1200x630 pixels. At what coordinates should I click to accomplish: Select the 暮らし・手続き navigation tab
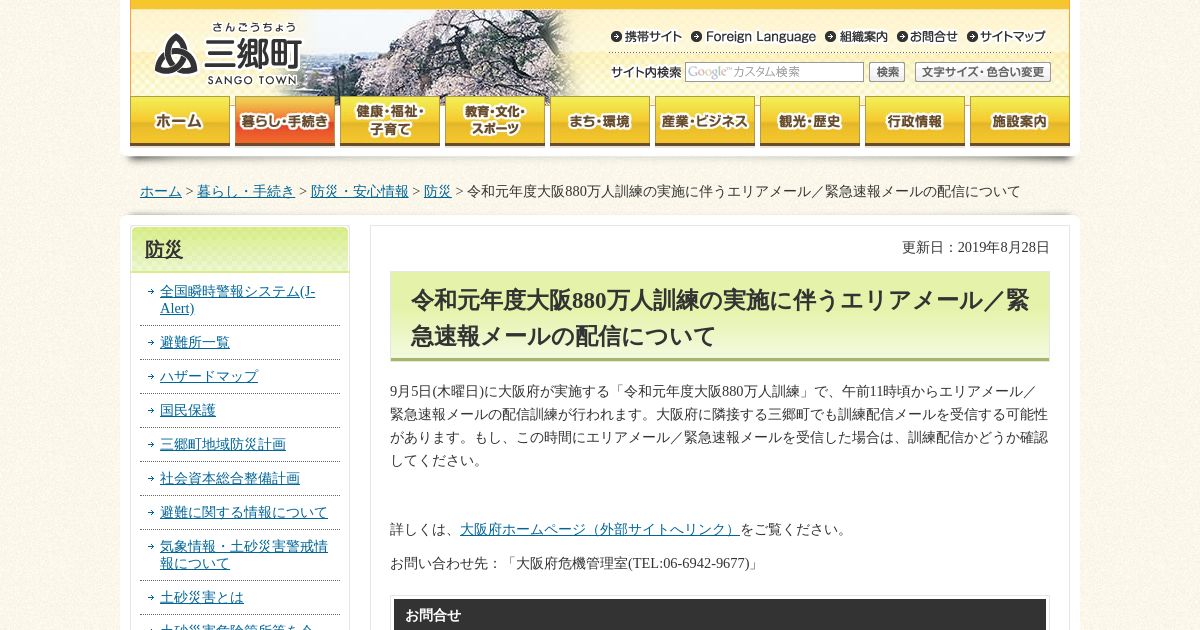click(x=285, y=121)
